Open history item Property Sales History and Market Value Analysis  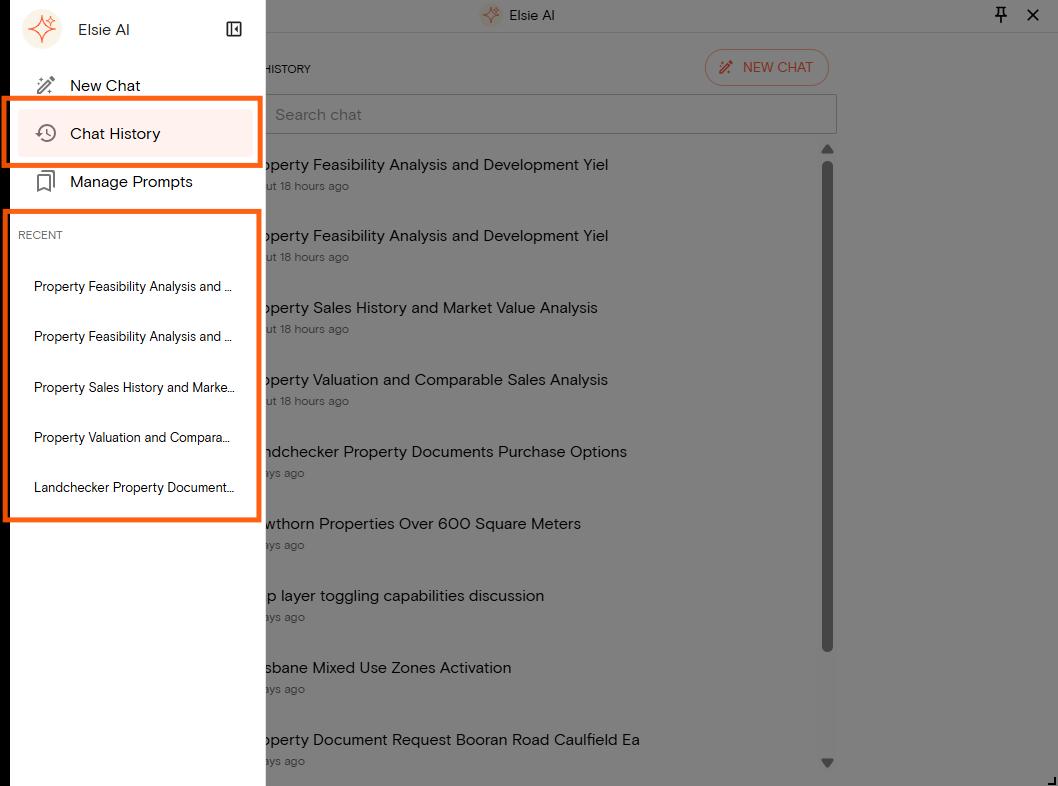(432, 308)
